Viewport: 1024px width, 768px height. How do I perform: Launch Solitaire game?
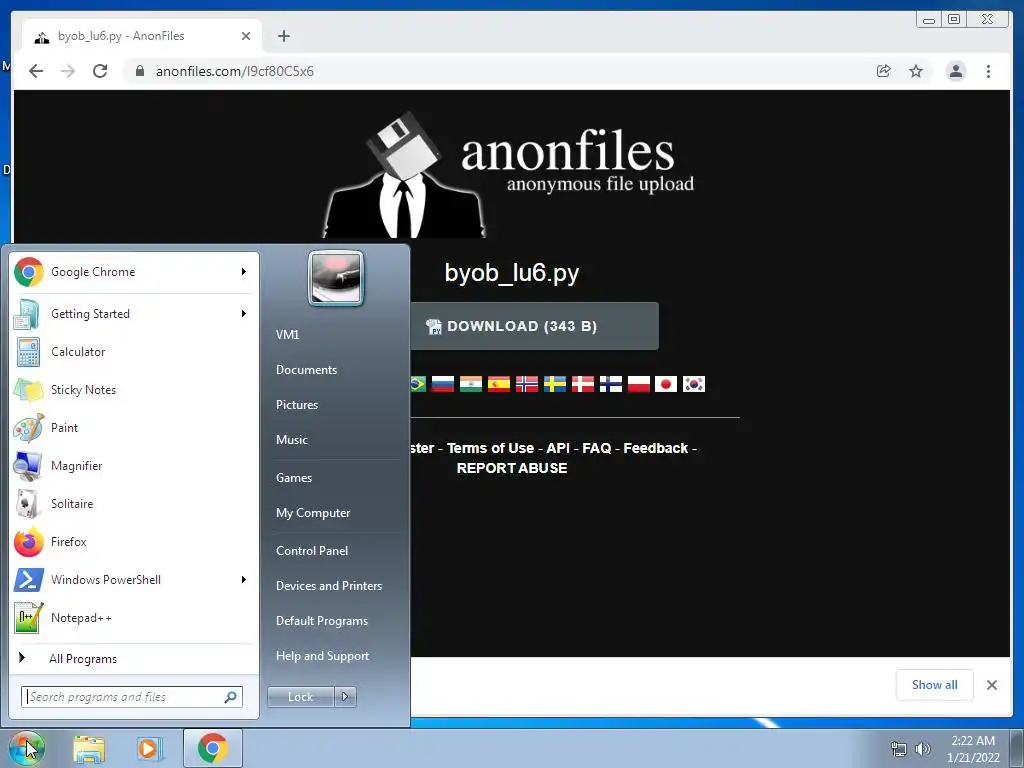pos(134,504)
